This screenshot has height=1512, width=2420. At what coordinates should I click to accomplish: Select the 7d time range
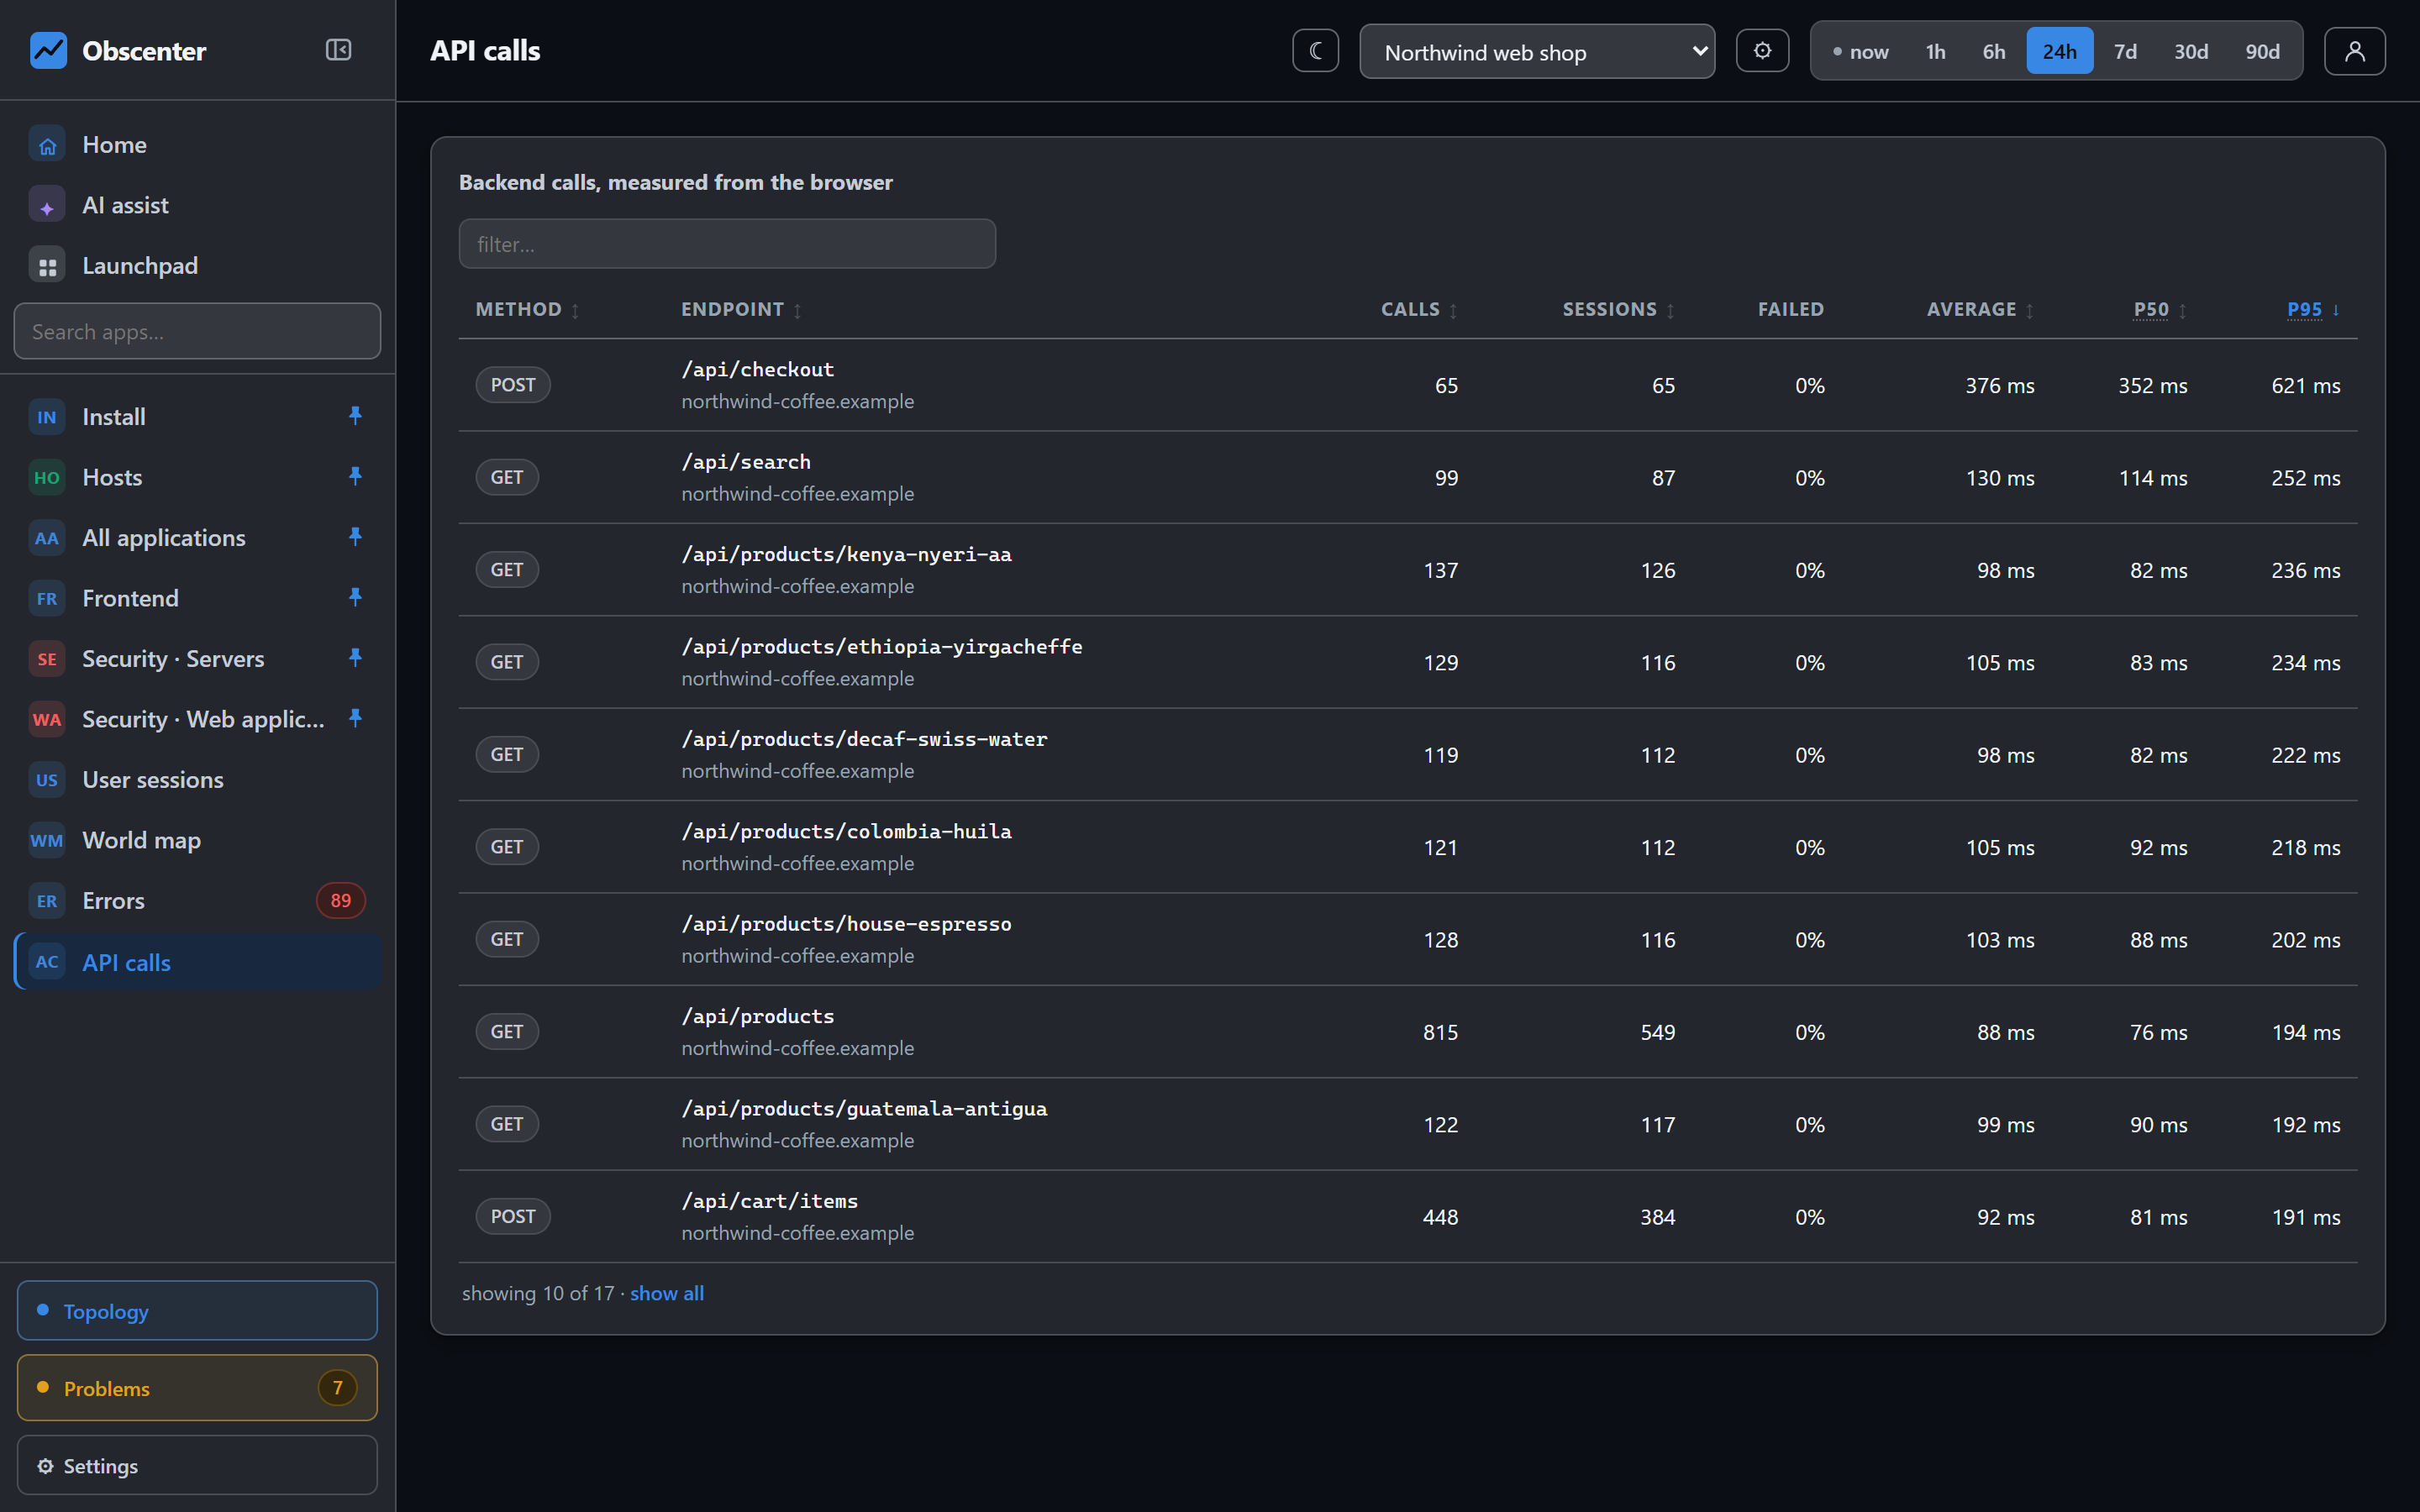[x=2125, y=51]
